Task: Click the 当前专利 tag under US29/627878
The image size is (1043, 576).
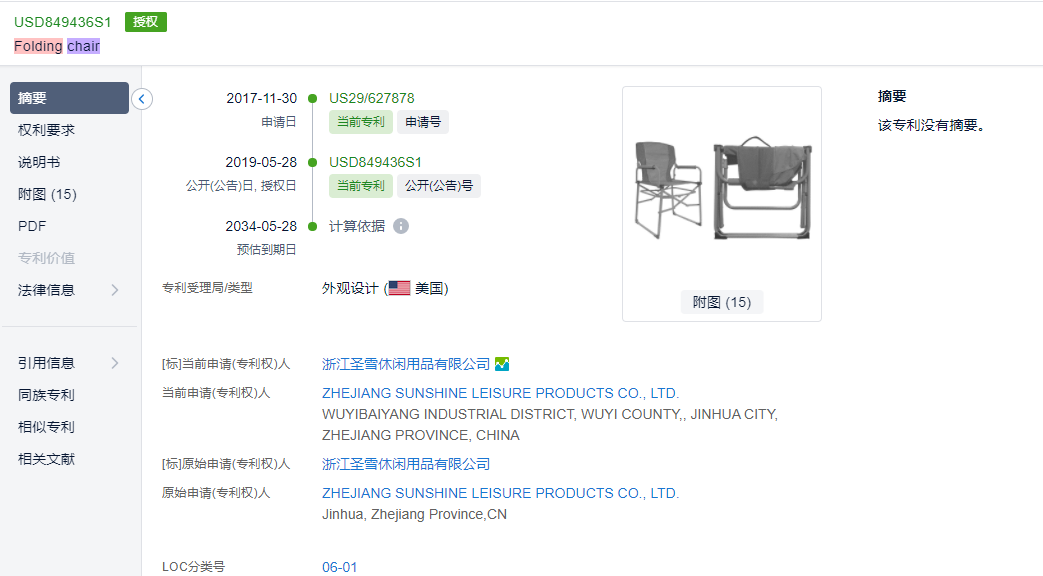Action: click(x=361, y=122)
